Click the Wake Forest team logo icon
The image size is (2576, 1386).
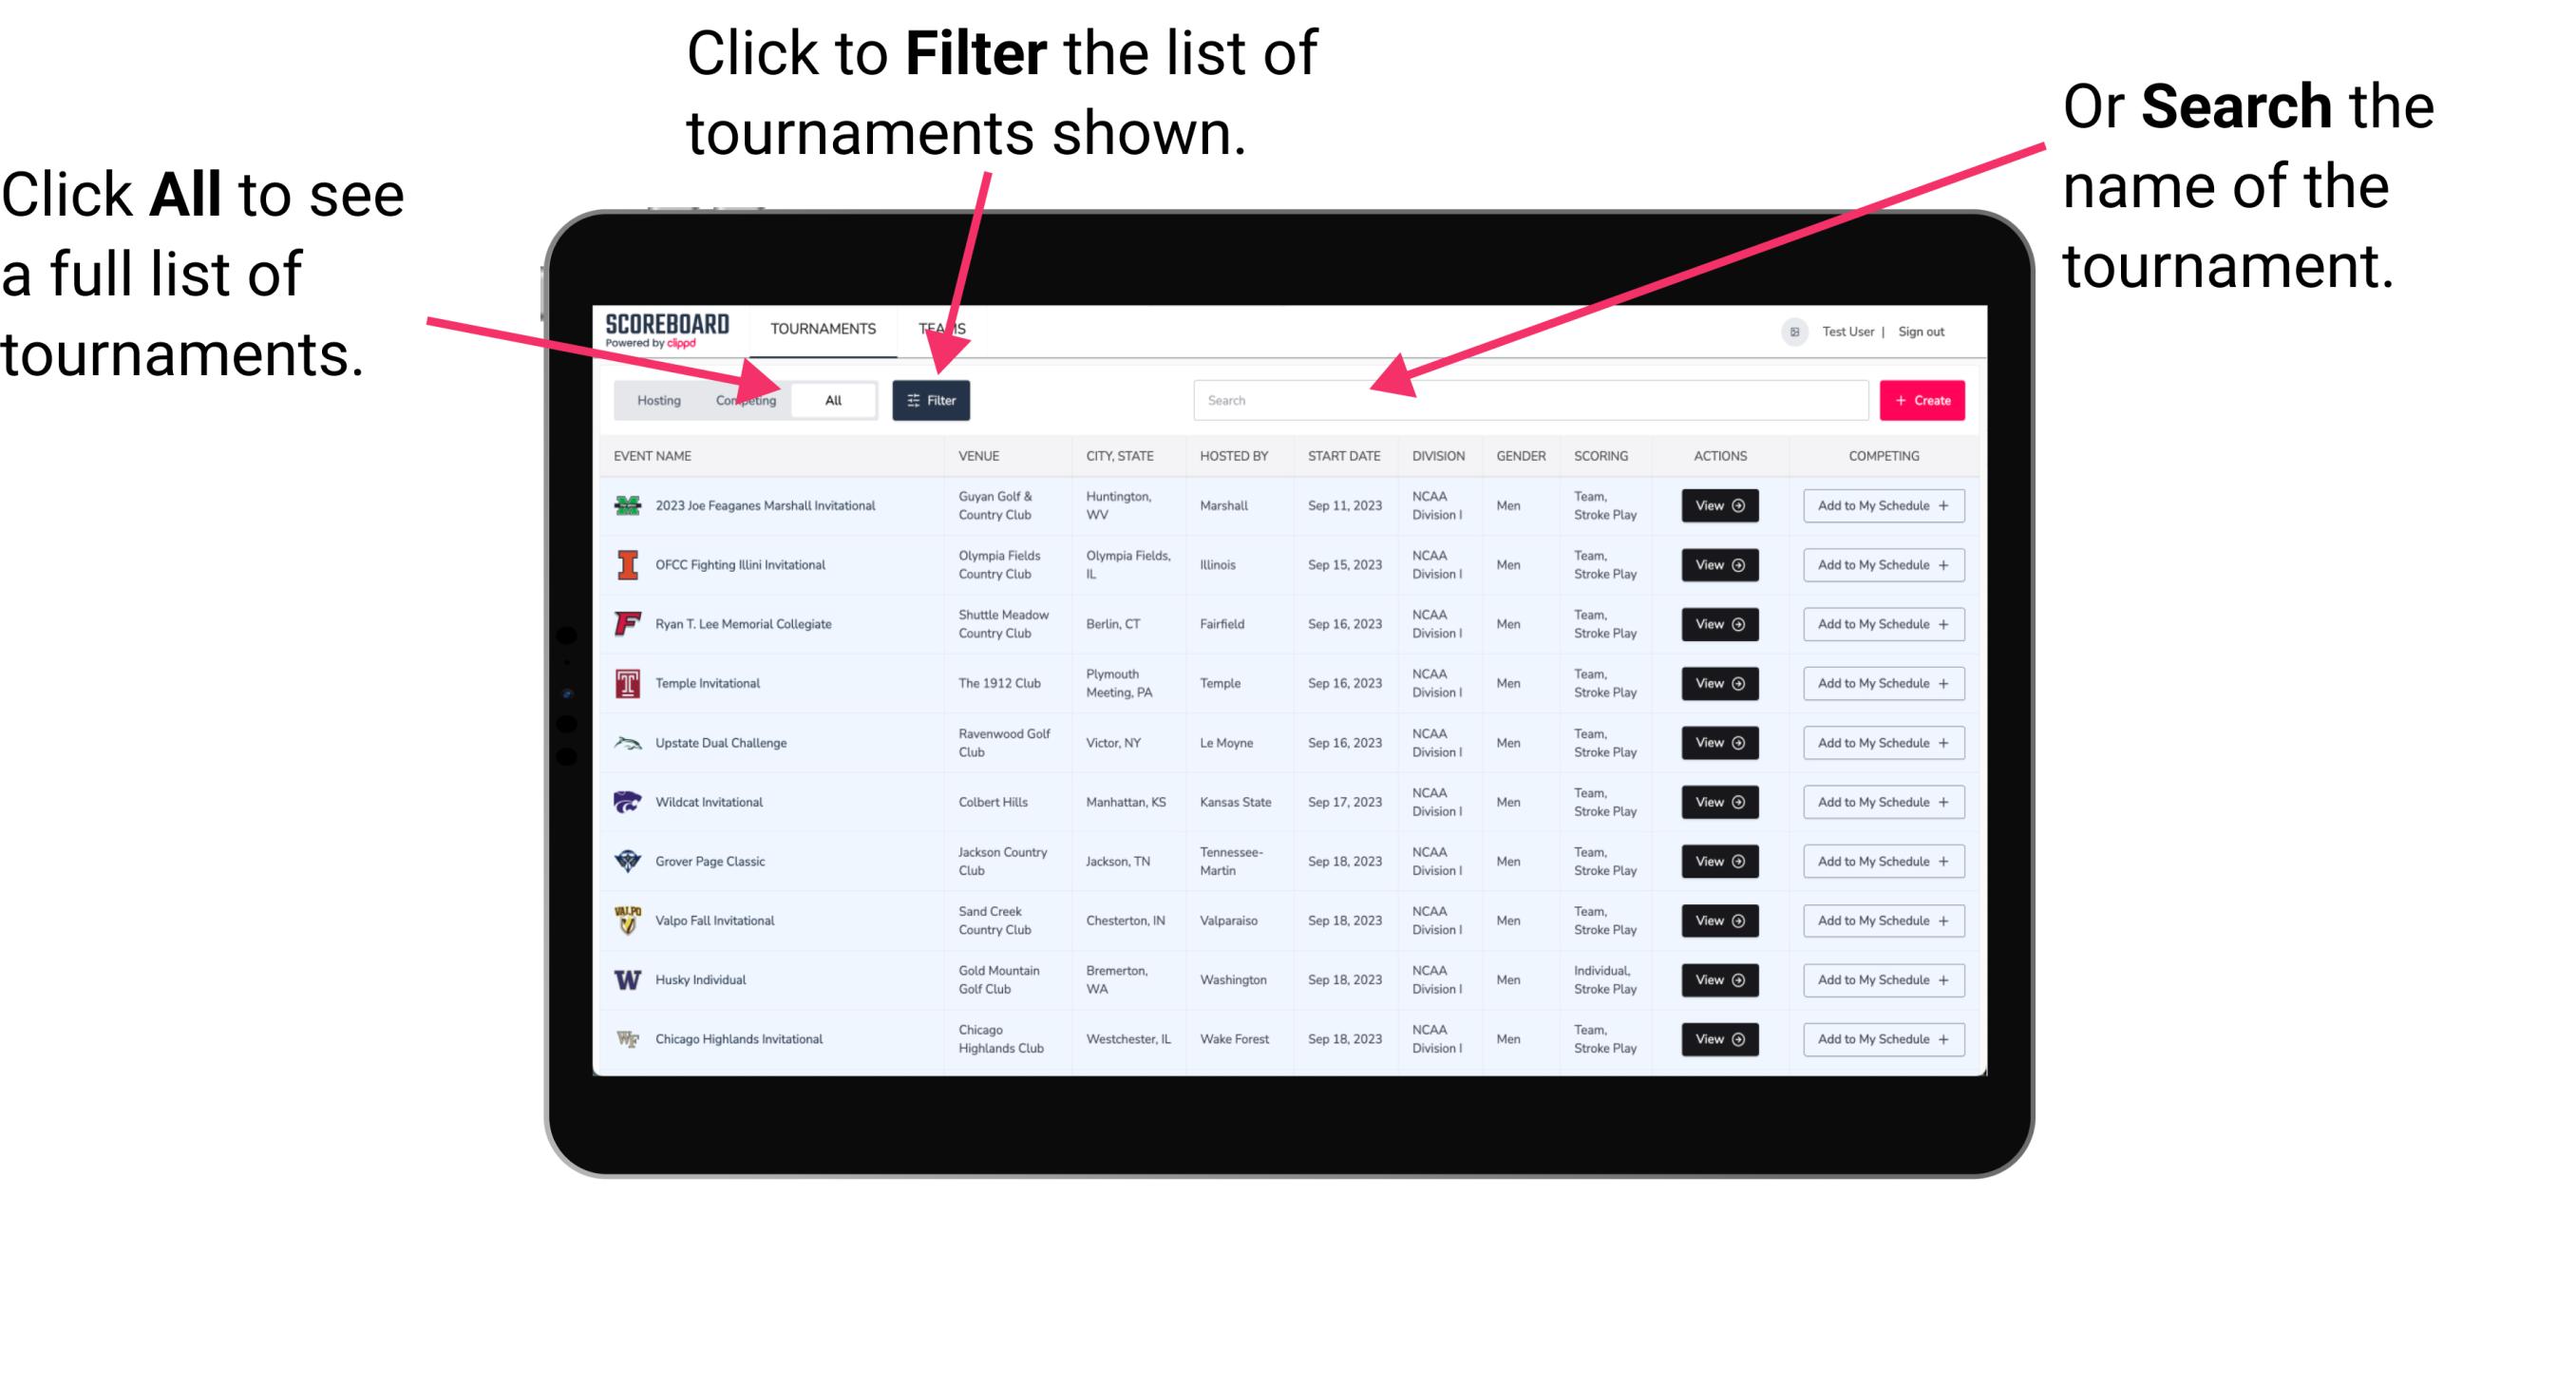tap(632, 1037)
